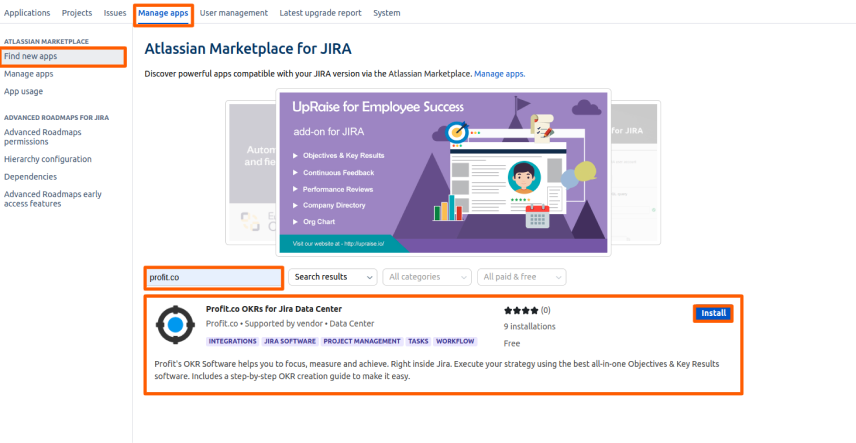
Task: Open Hierarchy configuration page
Action: click(x=48, y=159)
